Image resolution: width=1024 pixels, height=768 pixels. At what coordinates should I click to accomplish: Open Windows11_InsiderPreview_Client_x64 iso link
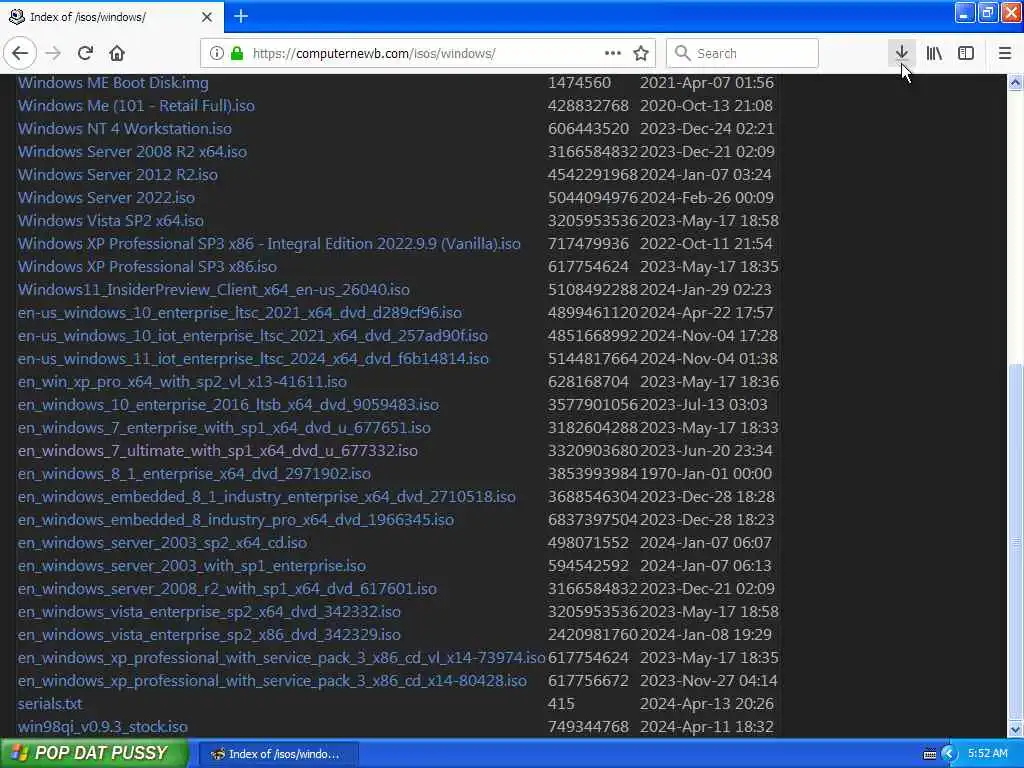pos(214,289)
